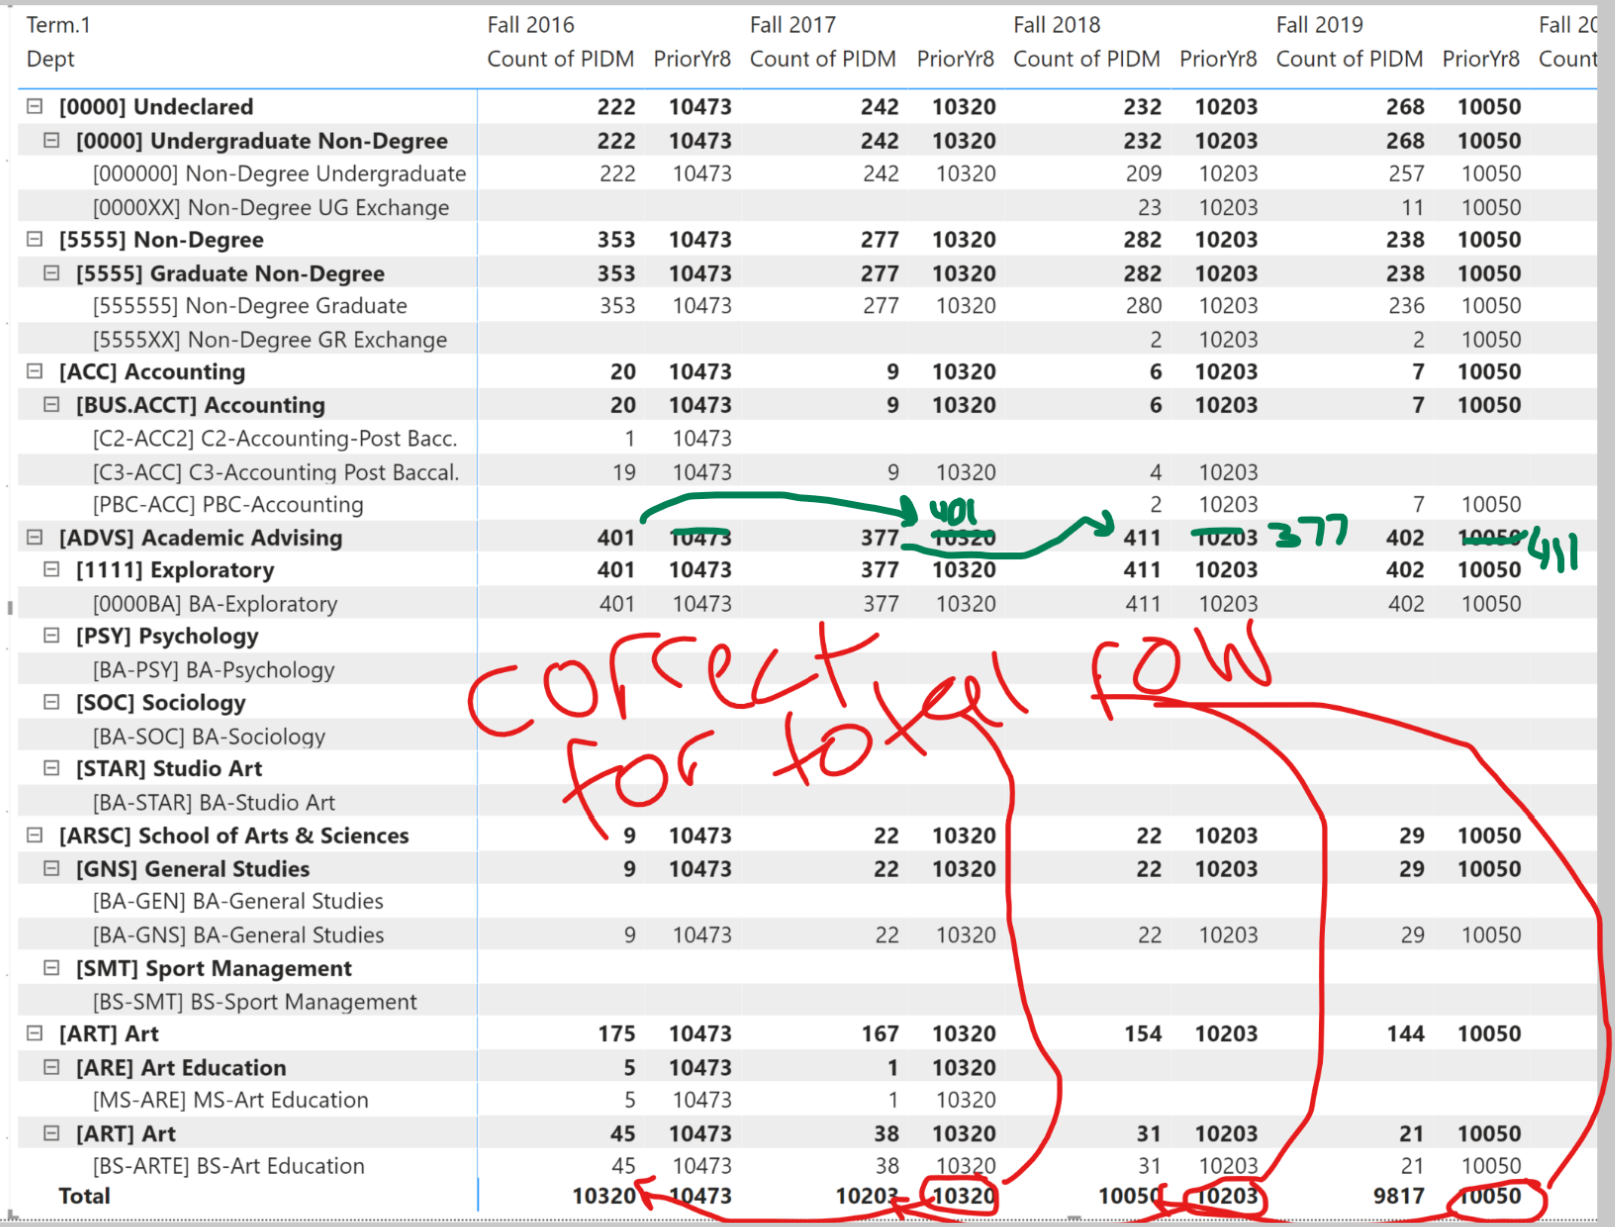Collapse the [5555] Non-Degree row
This screenshot has width=1615, height=1227.
(x=35, y=239)
